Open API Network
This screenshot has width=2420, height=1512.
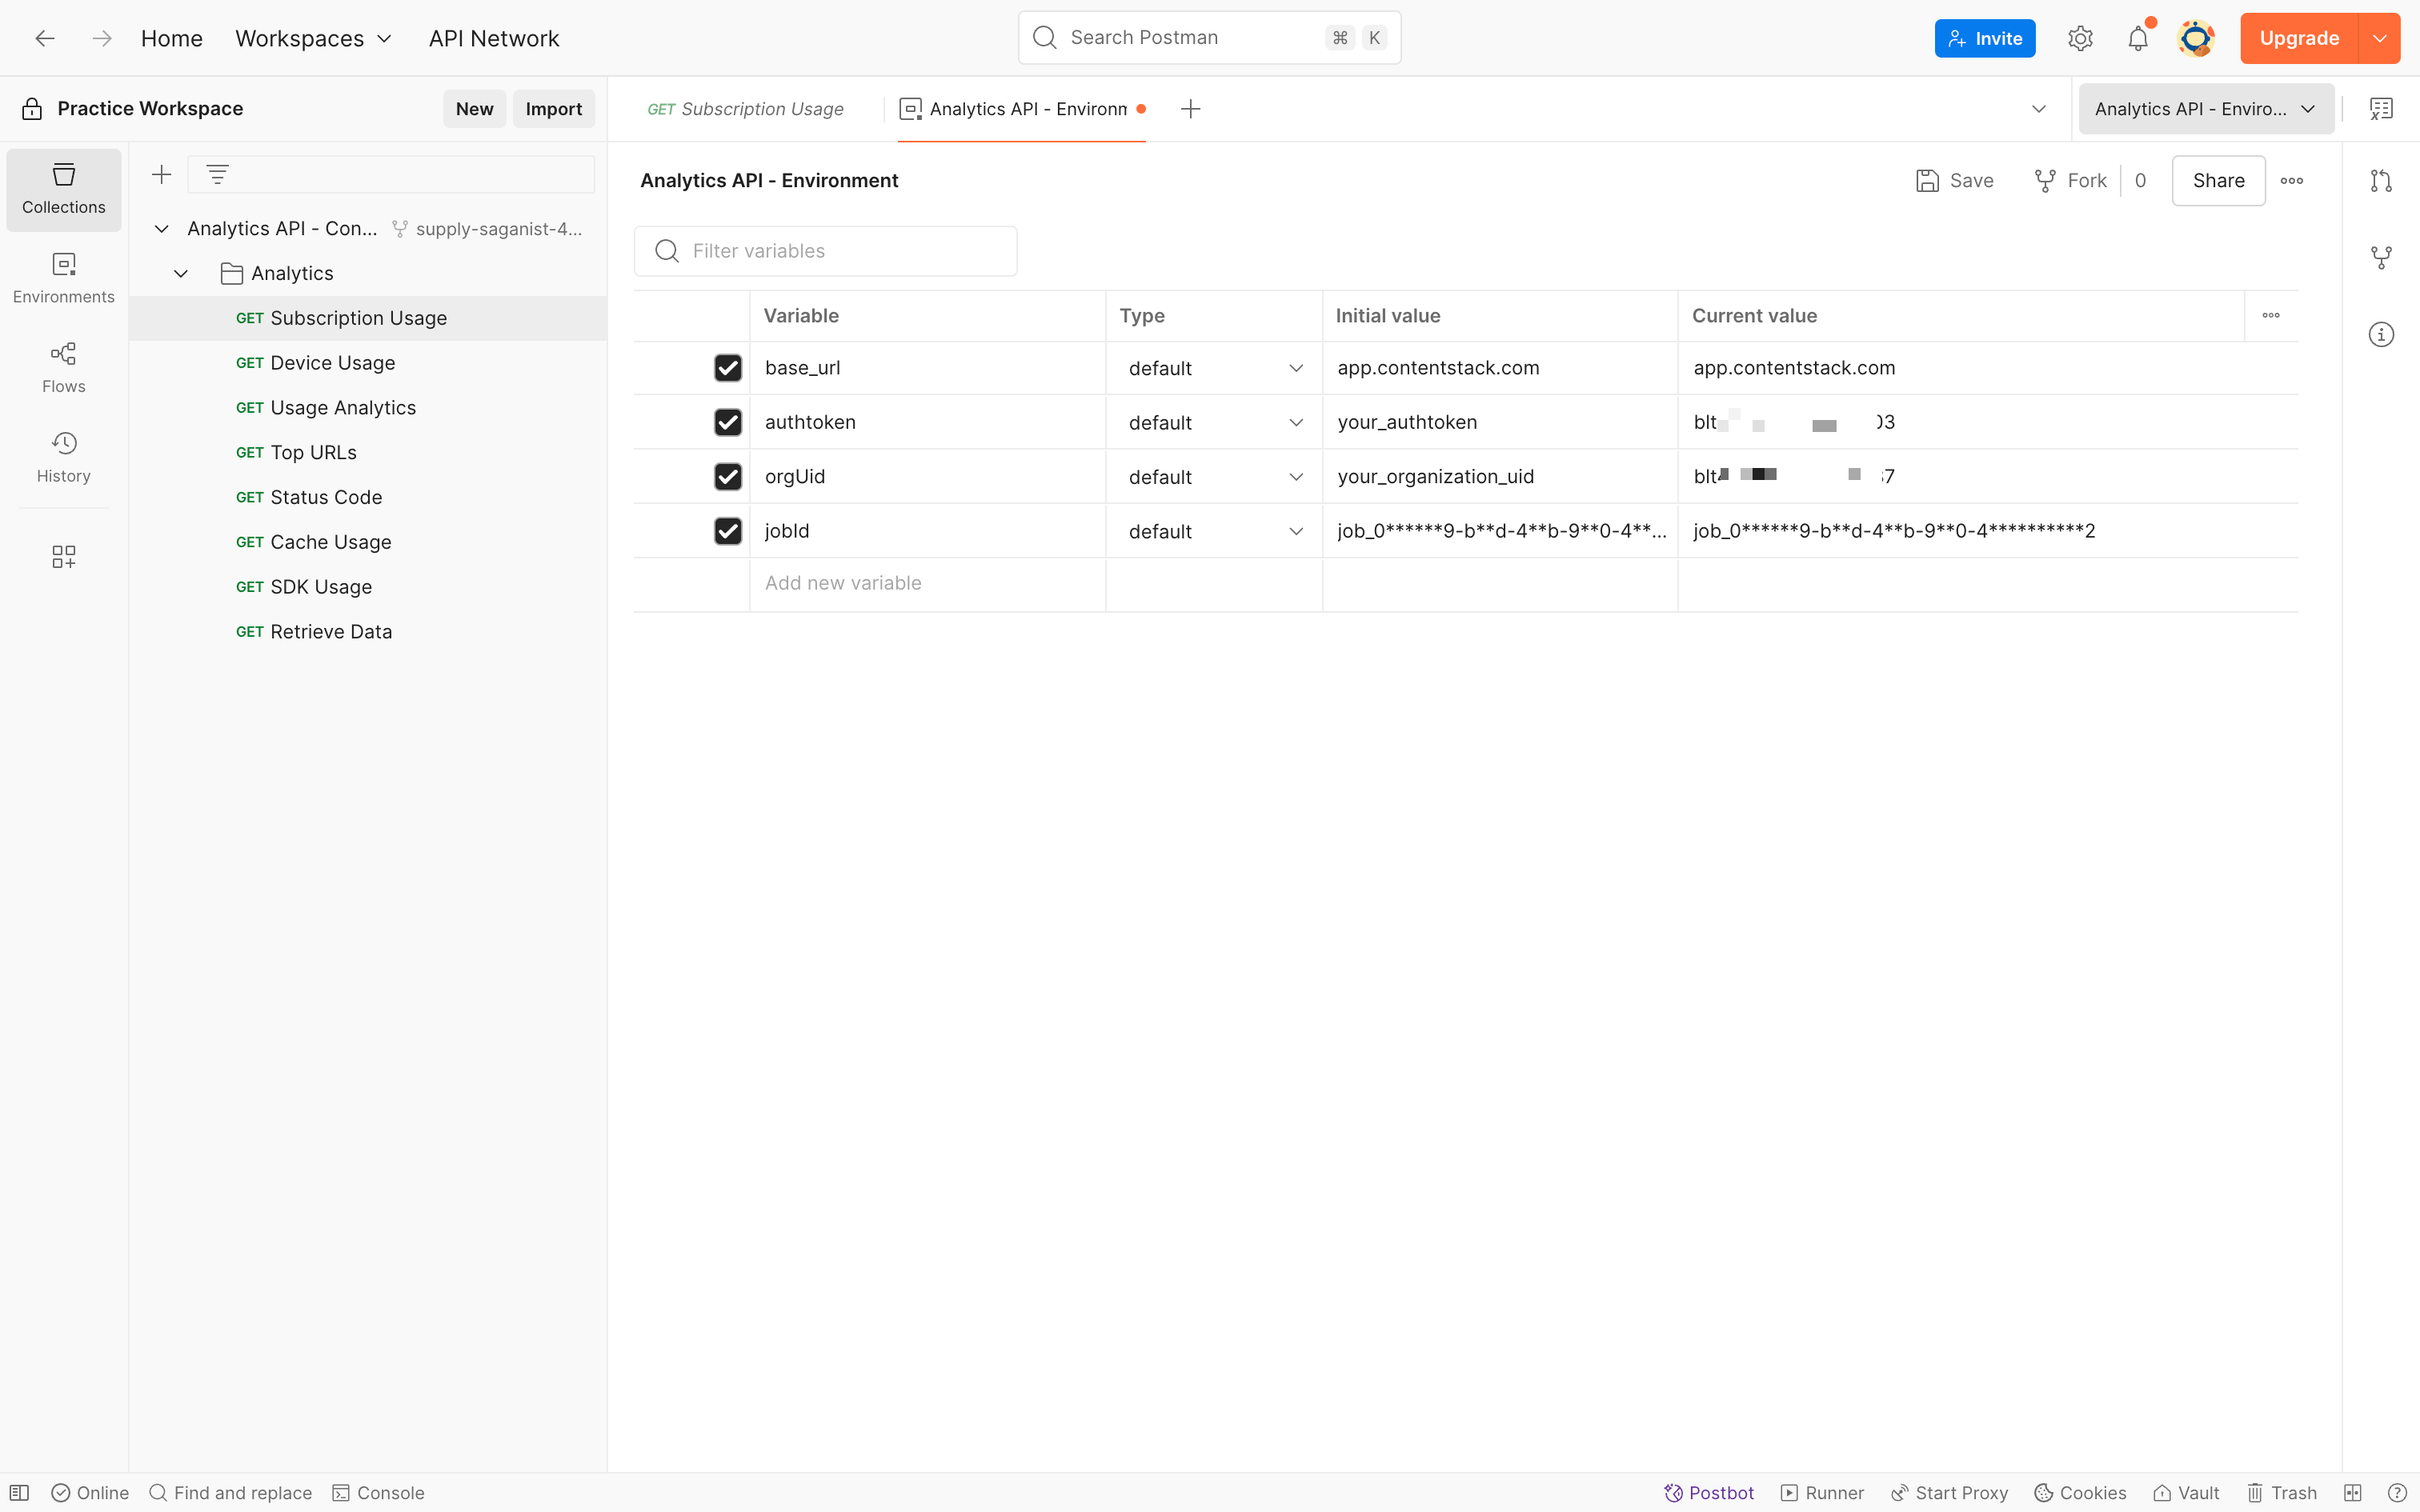494,38
